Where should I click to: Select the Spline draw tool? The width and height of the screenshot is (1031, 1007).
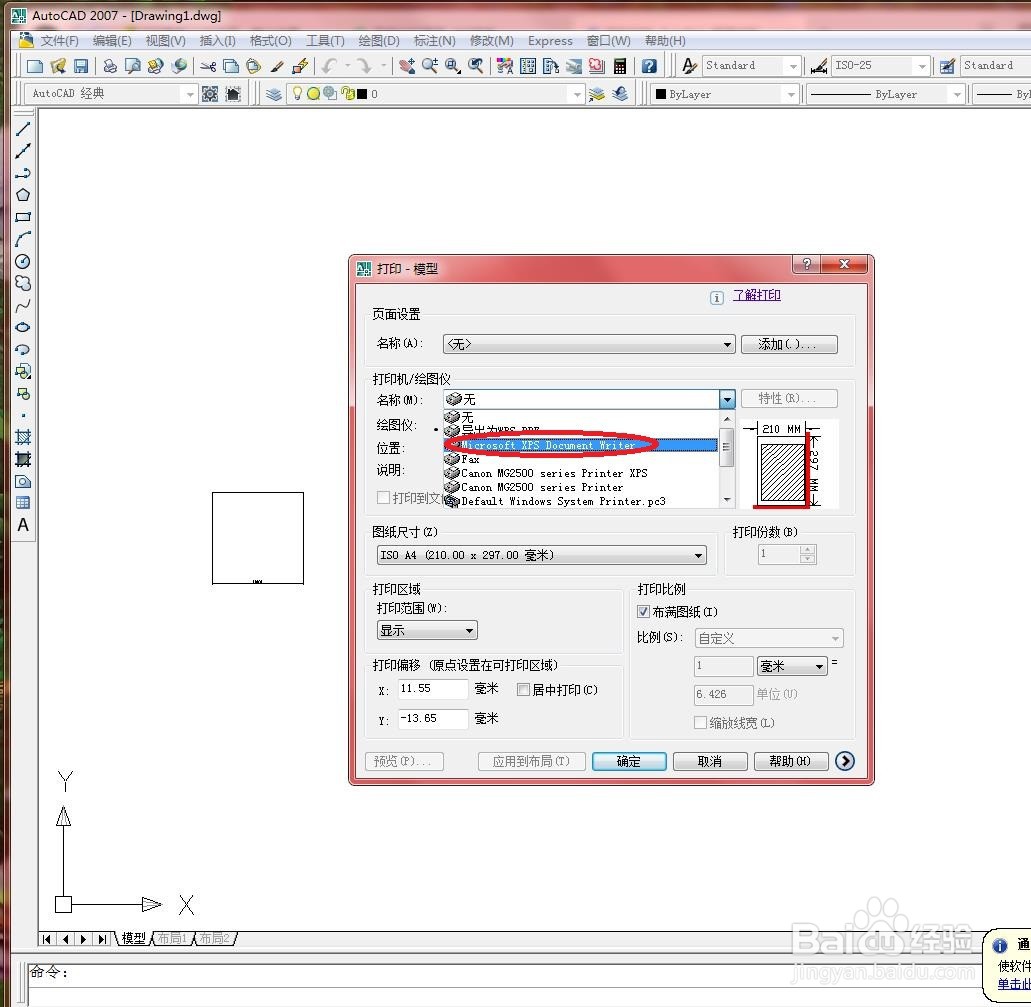point(23,305)
